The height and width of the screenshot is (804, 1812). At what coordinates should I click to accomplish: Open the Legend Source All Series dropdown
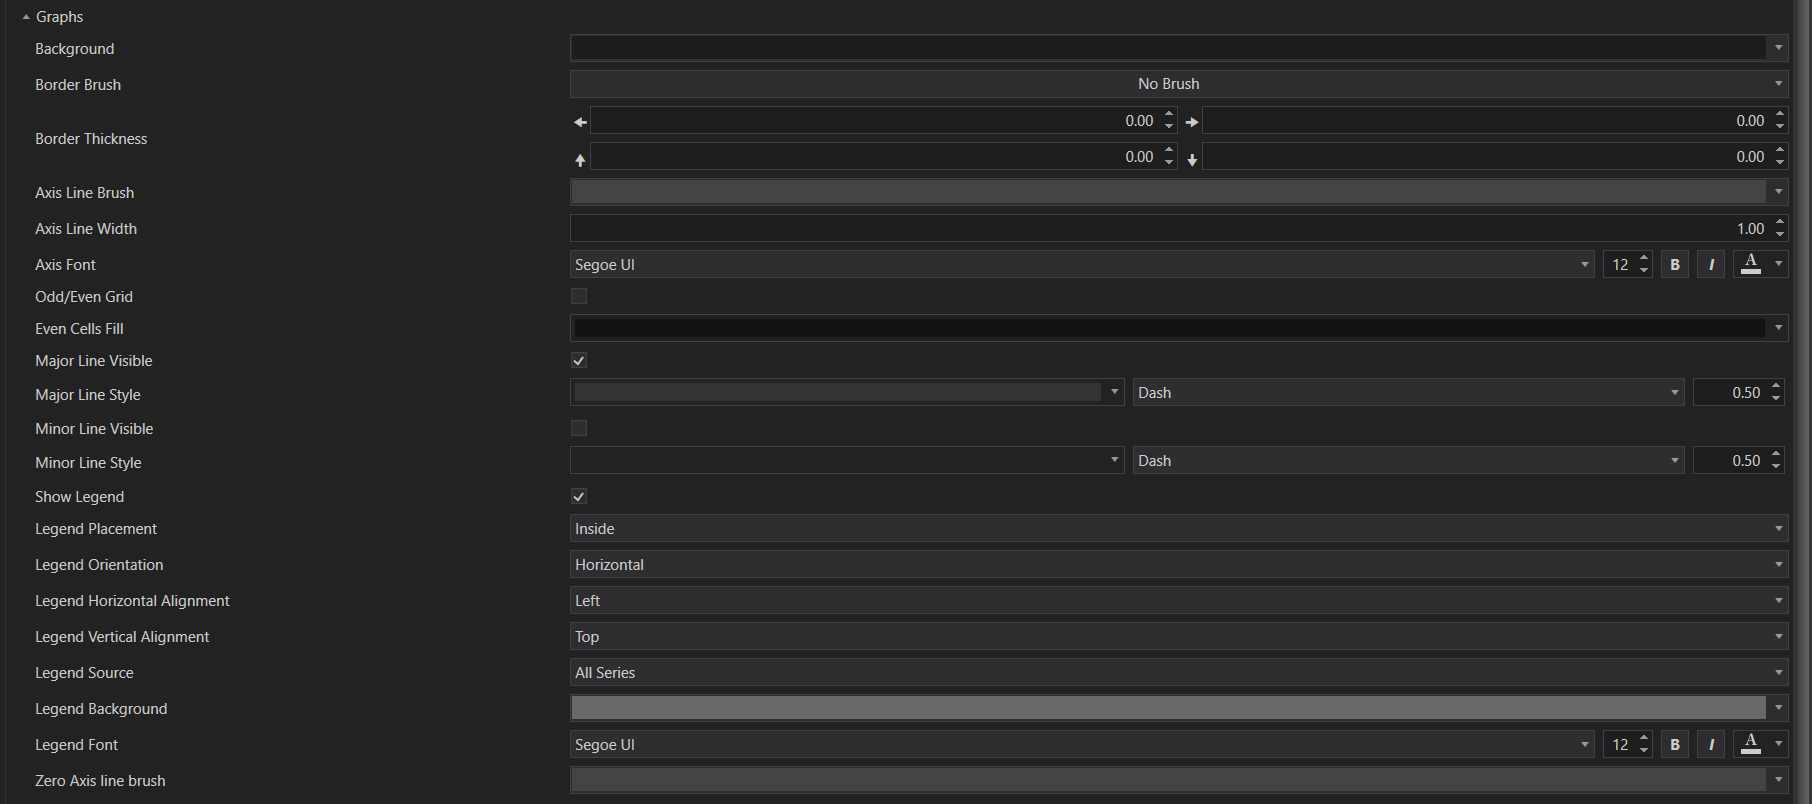[1178, 673]
